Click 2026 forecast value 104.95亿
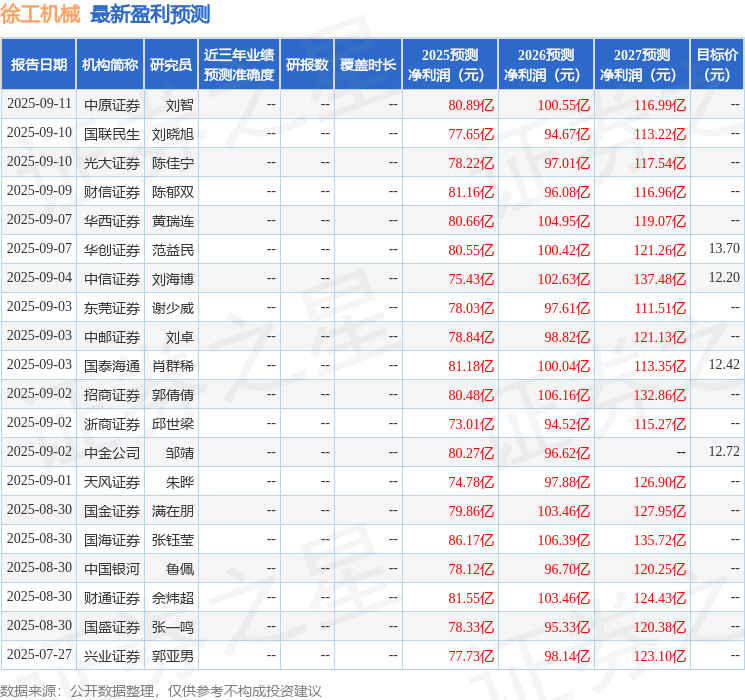 564,221
